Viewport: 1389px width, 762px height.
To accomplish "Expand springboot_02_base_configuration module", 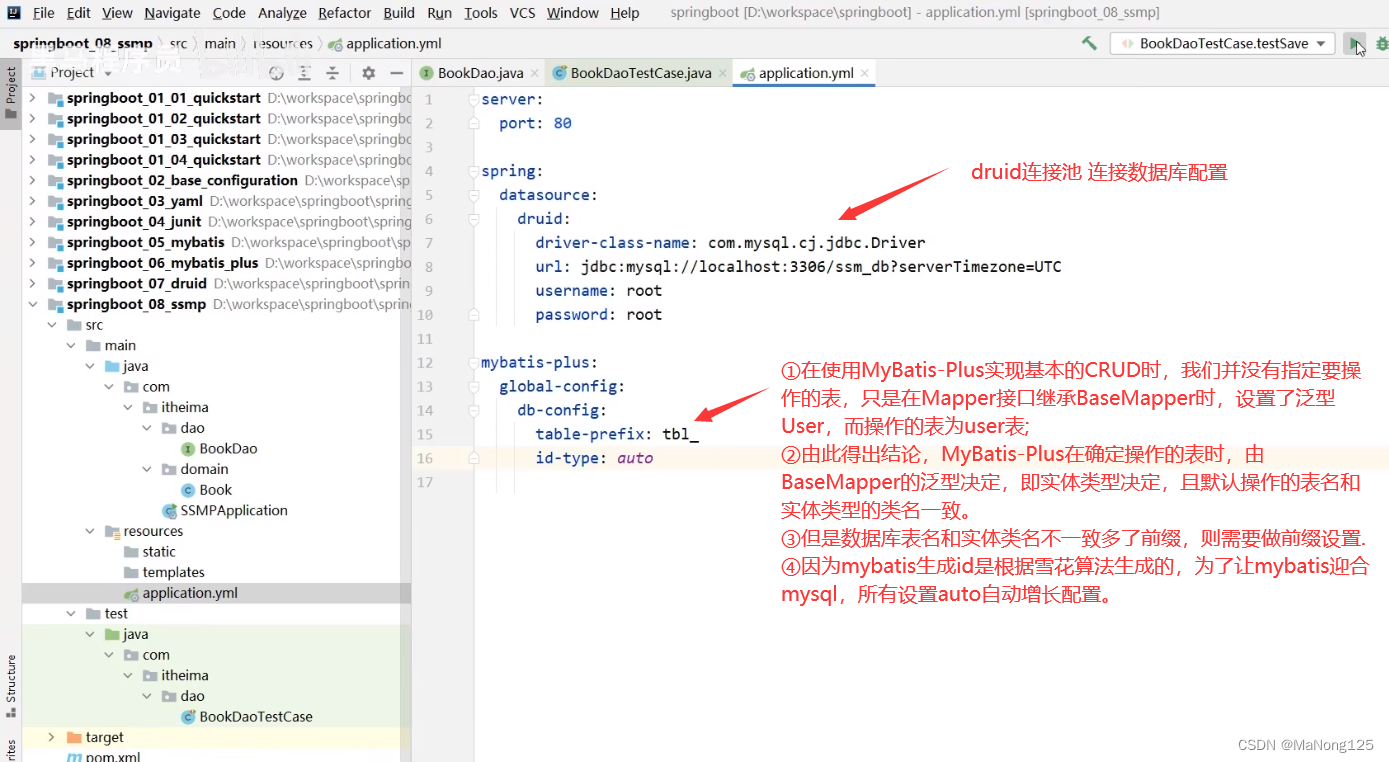I will point(32,180).
